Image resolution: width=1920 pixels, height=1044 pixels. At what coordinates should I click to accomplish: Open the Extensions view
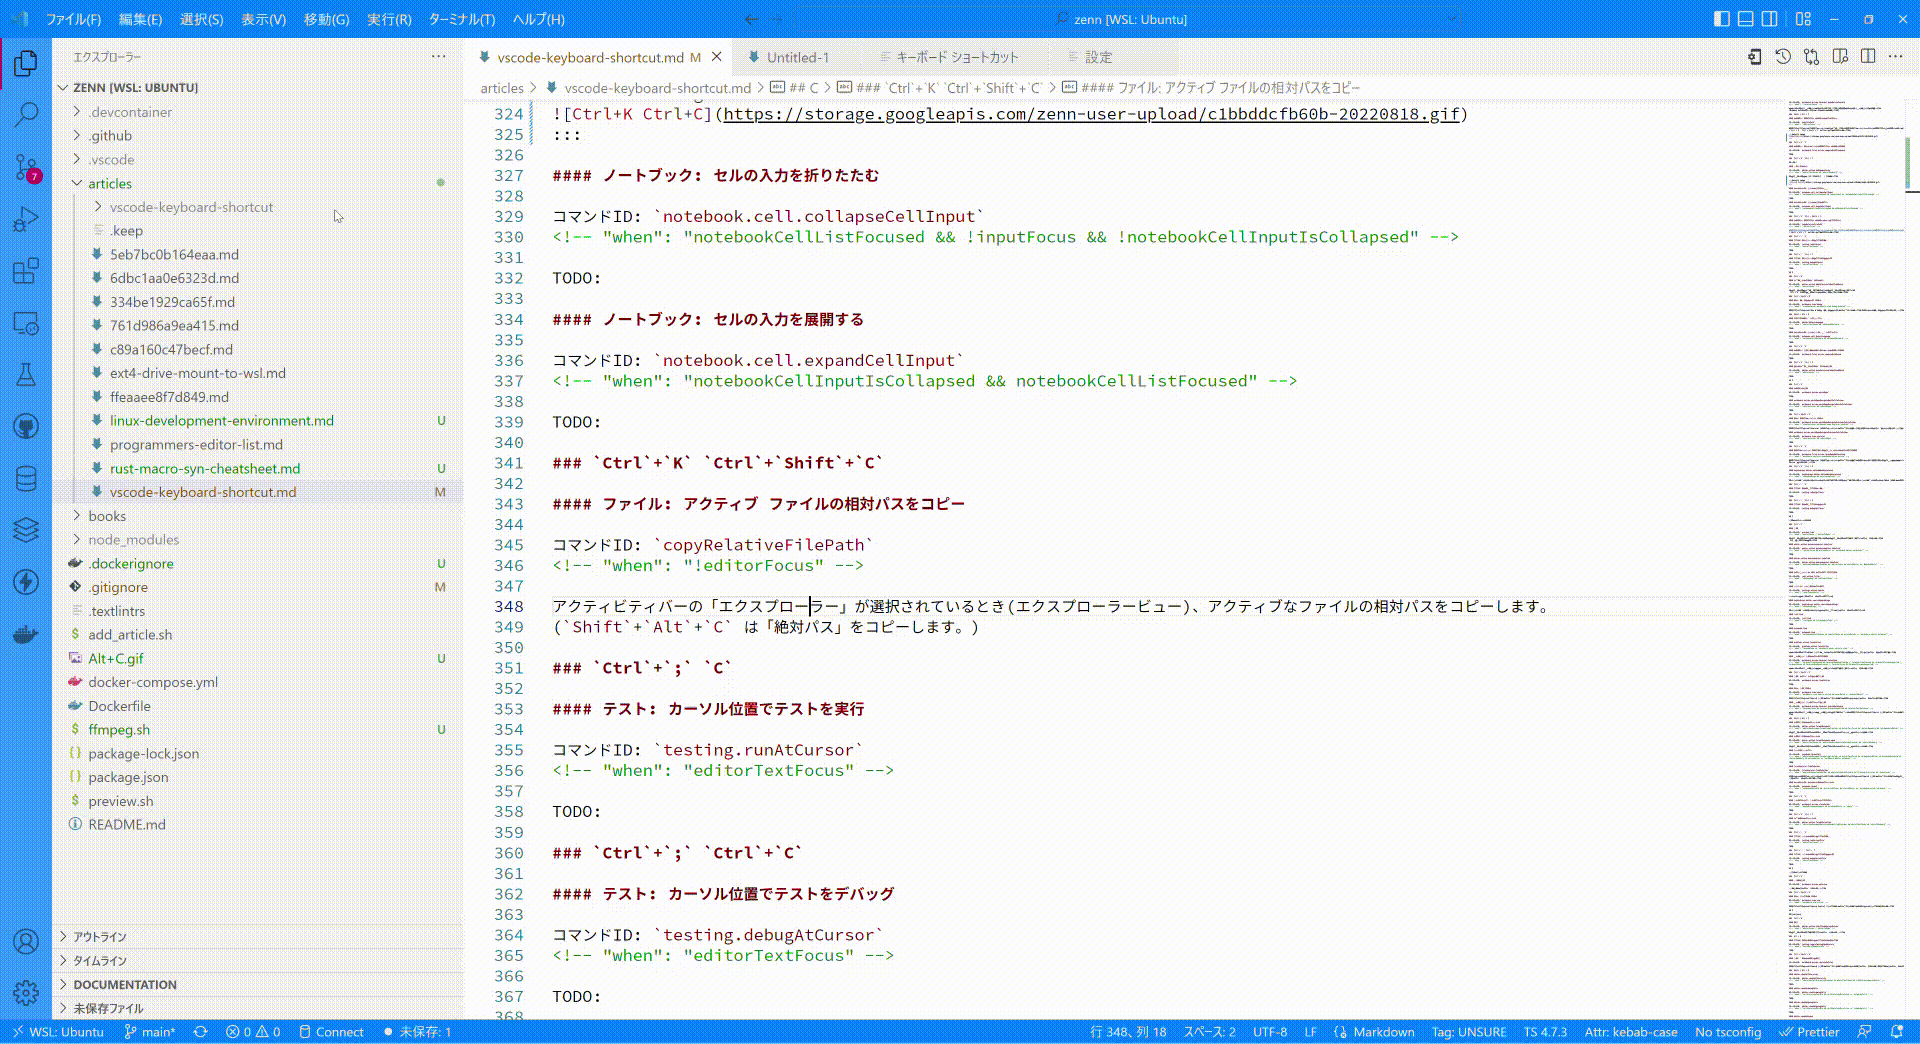(26, 271)
